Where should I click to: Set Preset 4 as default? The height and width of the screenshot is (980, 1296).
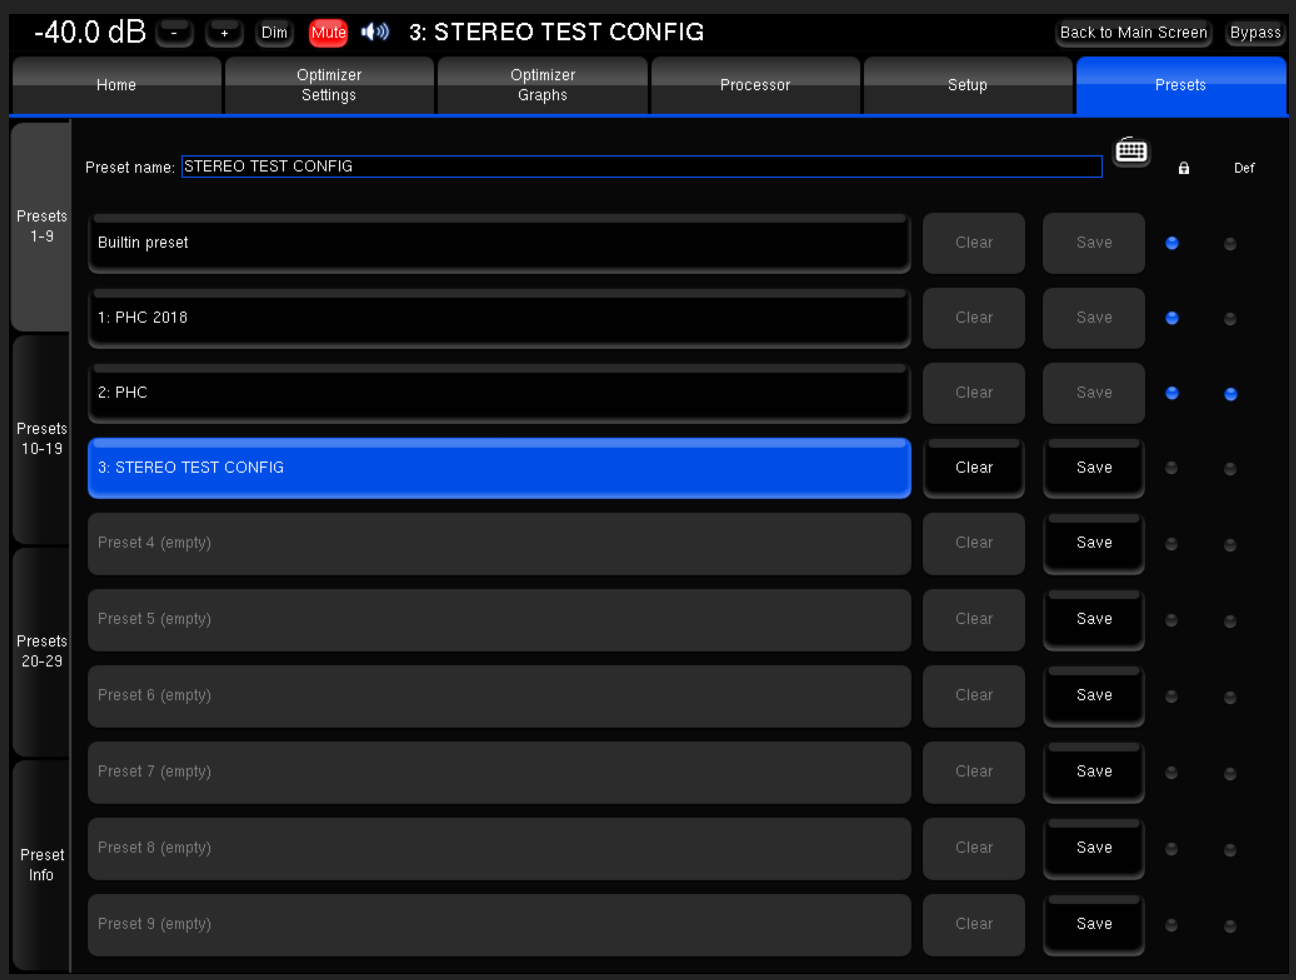[x=1231, y=545]
